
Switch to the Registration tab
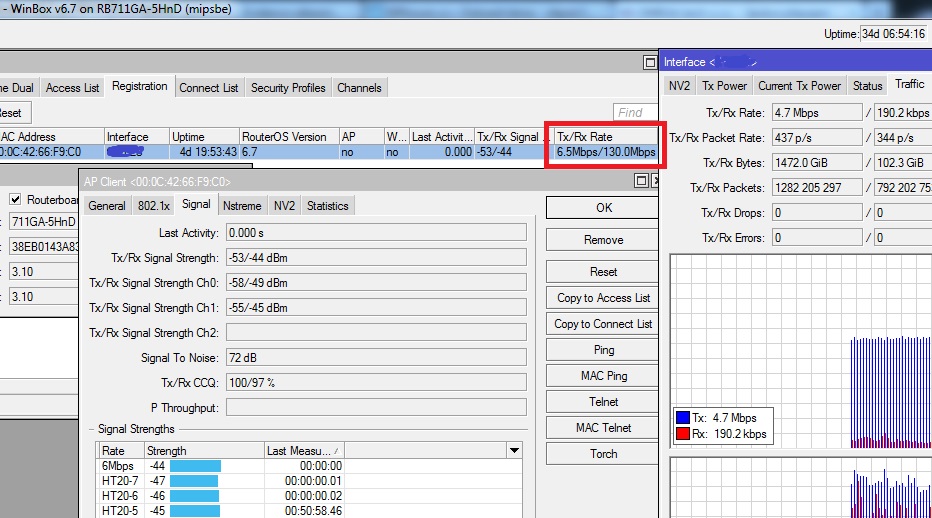click(x=140, y=86)
